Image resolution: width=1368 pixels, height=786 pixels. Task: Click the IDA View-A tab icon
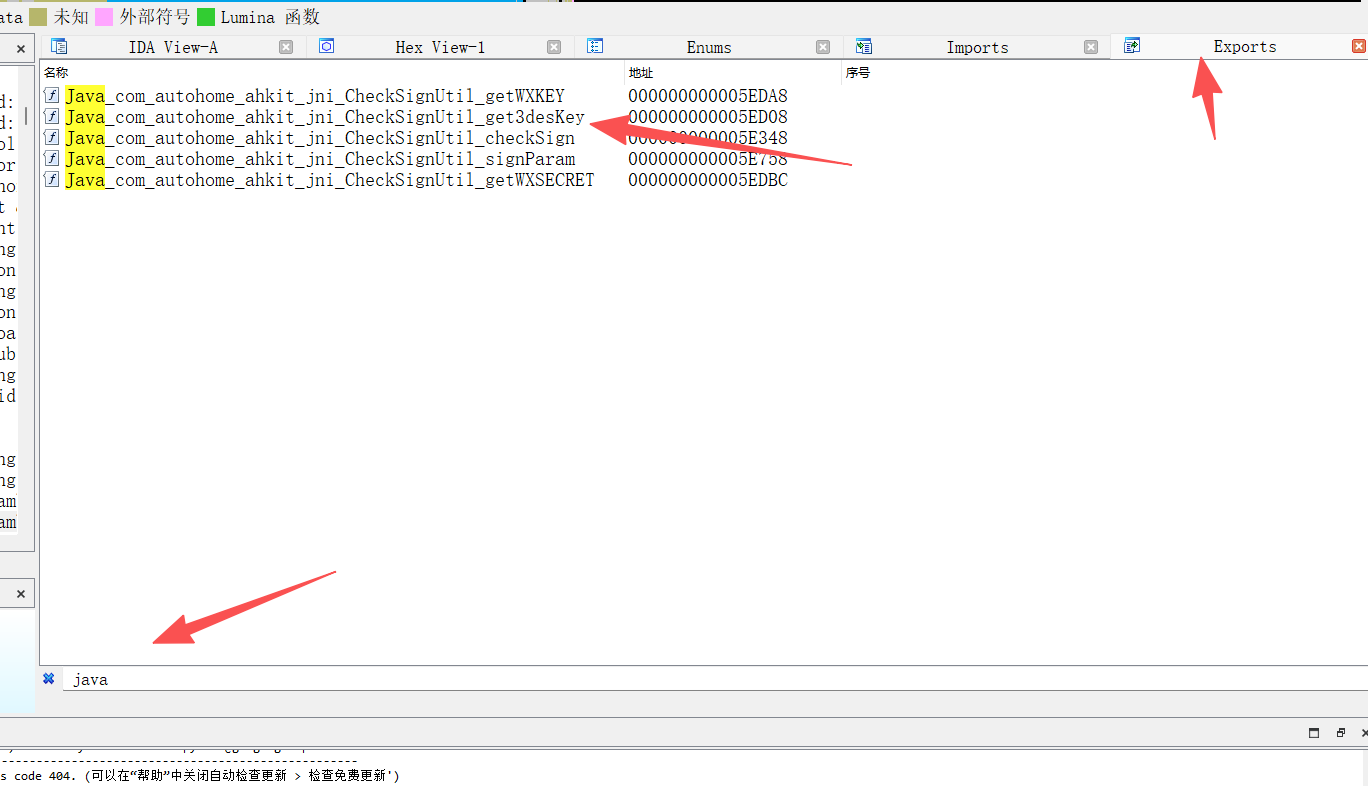59,46
